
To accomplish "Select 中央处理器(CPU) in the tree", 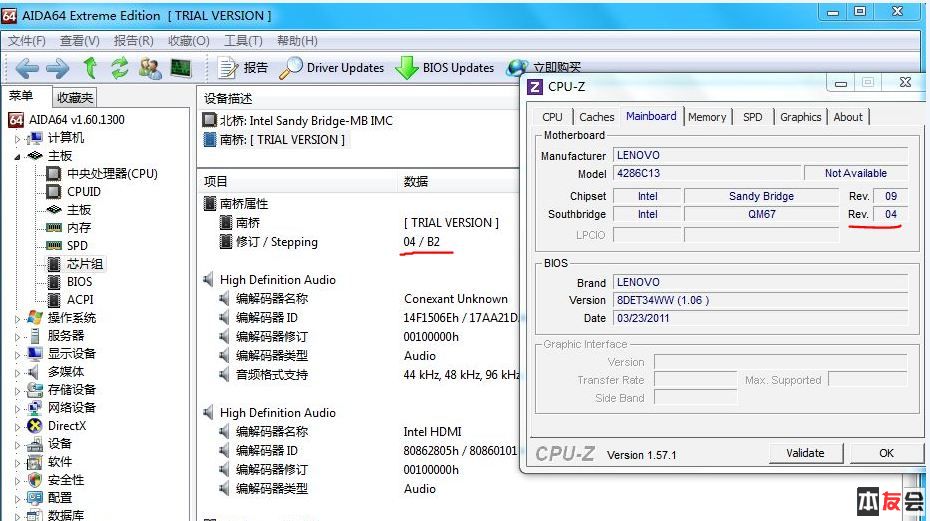I will [x=112, y=174].
